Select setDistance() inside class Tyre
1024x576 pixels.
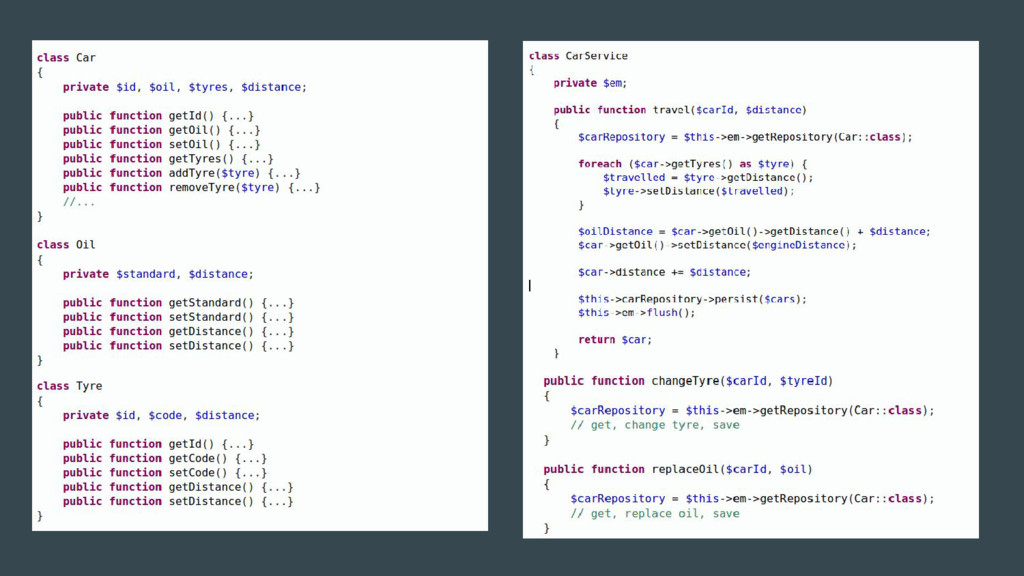pos(178,502)
